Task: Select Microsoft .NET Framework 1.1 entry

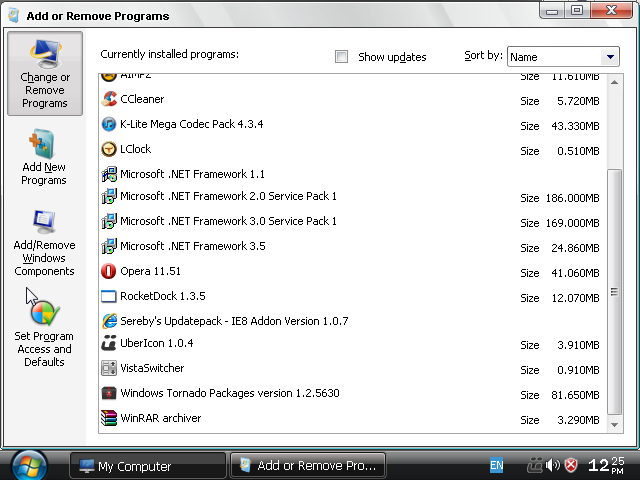Action: click(353, 174)
